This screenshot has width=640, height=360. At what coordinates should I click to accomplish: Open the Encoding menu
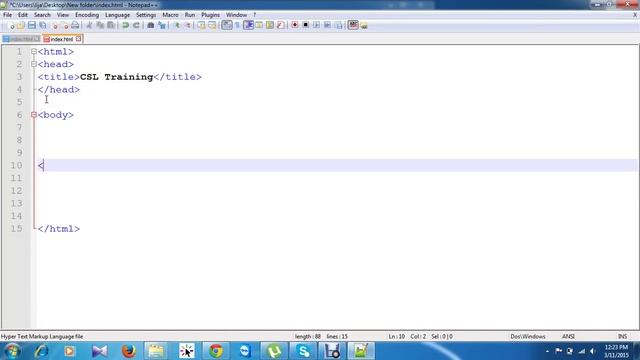[87, 15]
